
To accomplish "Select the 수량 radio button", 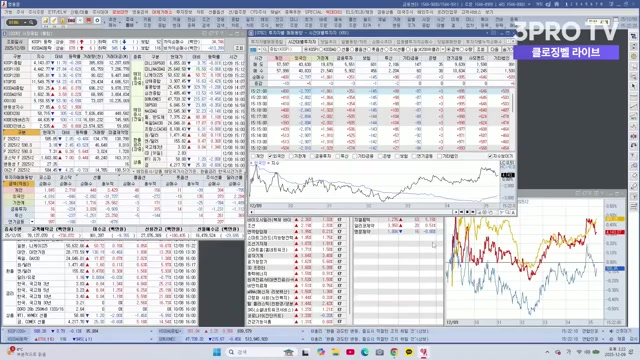I will coord(461,49).
